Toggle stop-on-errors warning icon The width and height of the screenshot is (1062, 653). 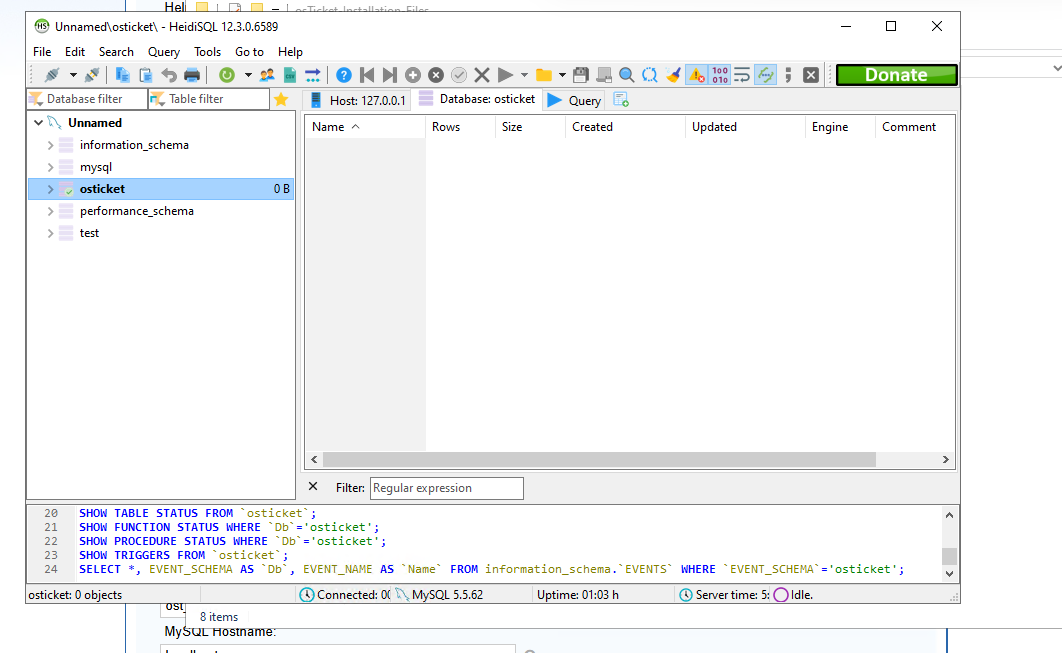[696, 75]
